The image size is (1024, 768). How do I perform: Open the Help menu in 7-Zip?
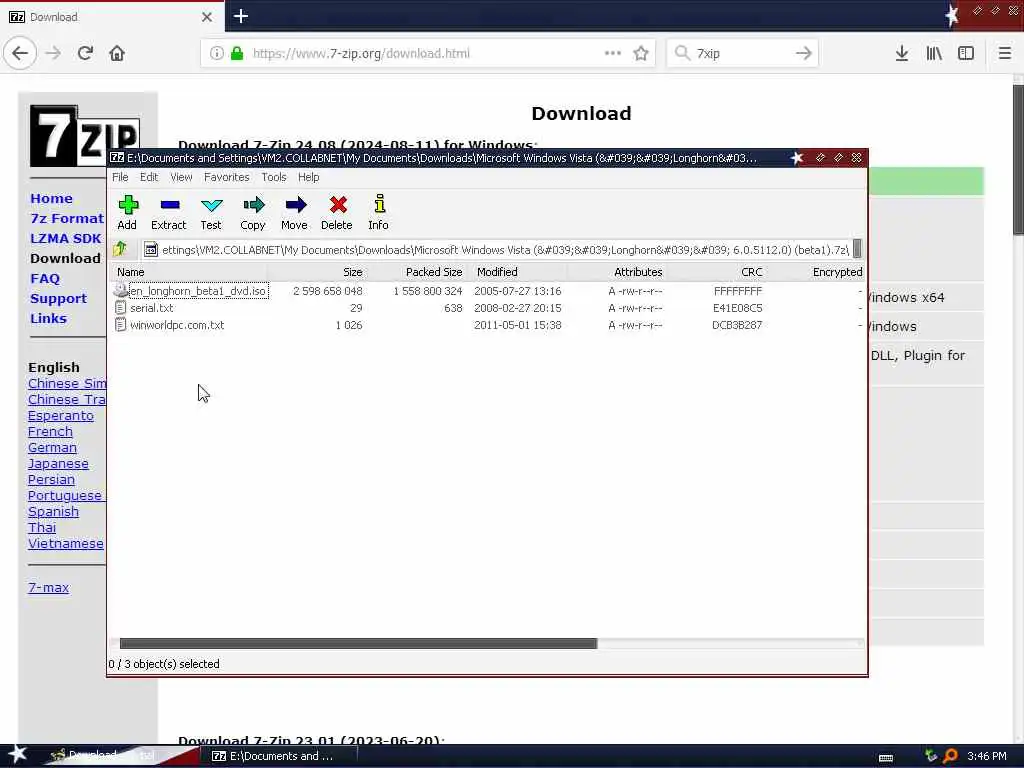(x=309, y=177)
